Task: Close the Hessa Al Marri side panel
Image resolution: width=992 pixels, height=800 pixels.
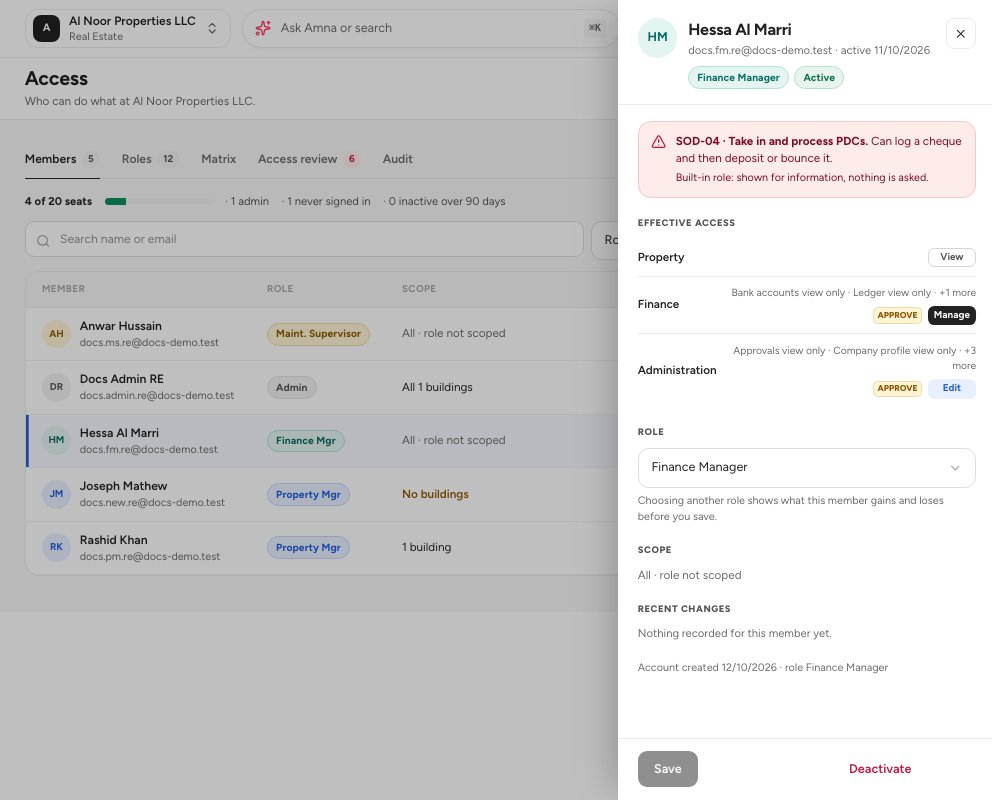Action: click(960, 34)
